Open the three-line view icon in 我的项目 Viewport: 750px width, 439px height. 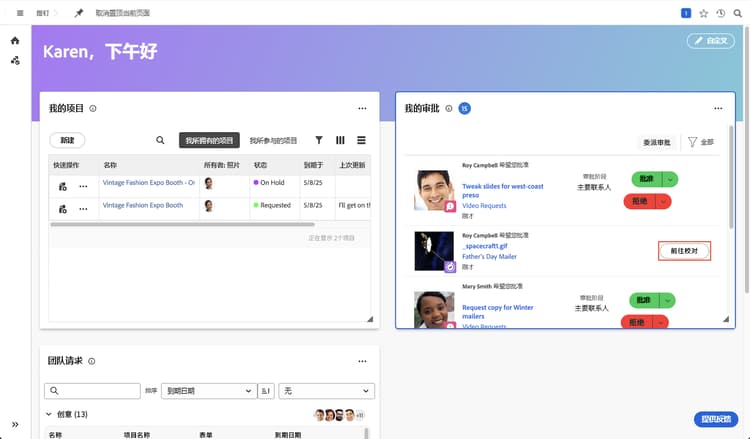(x=361, y=140)
